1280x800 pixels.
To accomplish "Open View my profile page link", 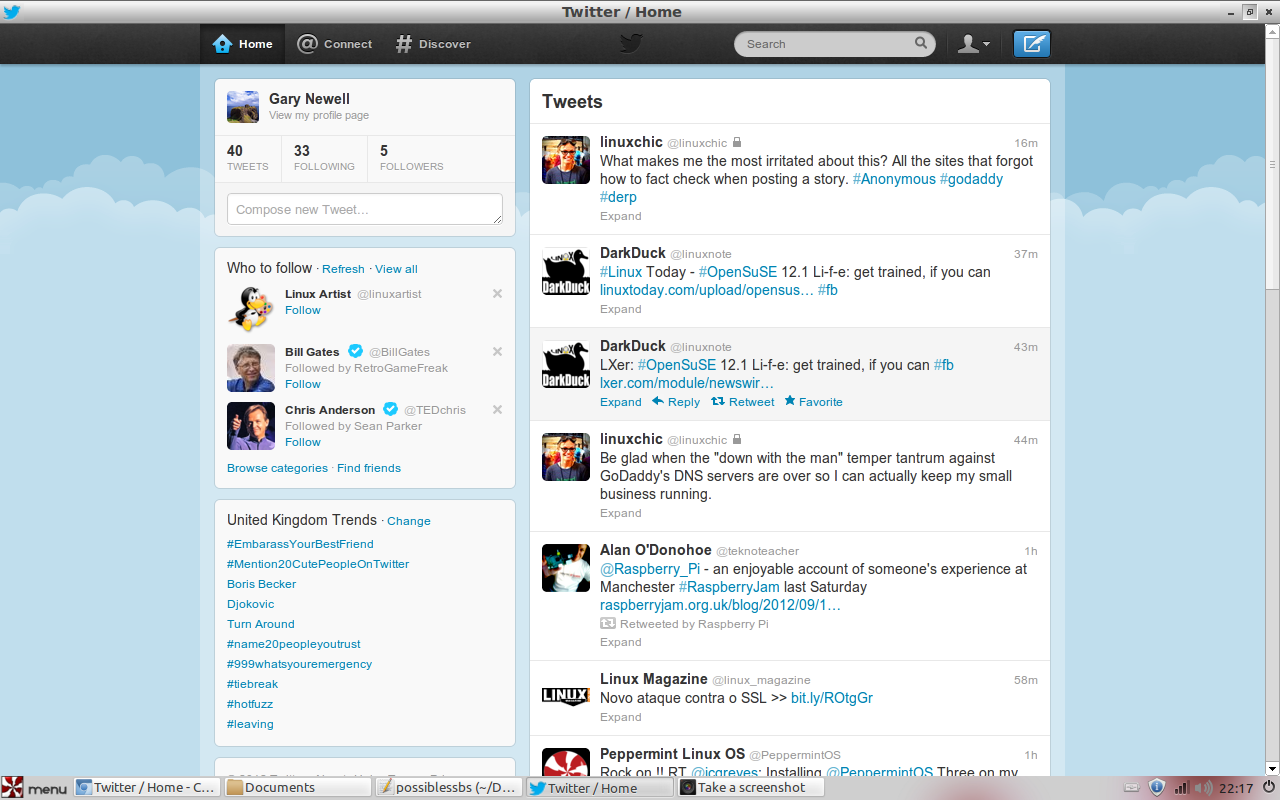I will pyautogui.click(x=319, y=115).
